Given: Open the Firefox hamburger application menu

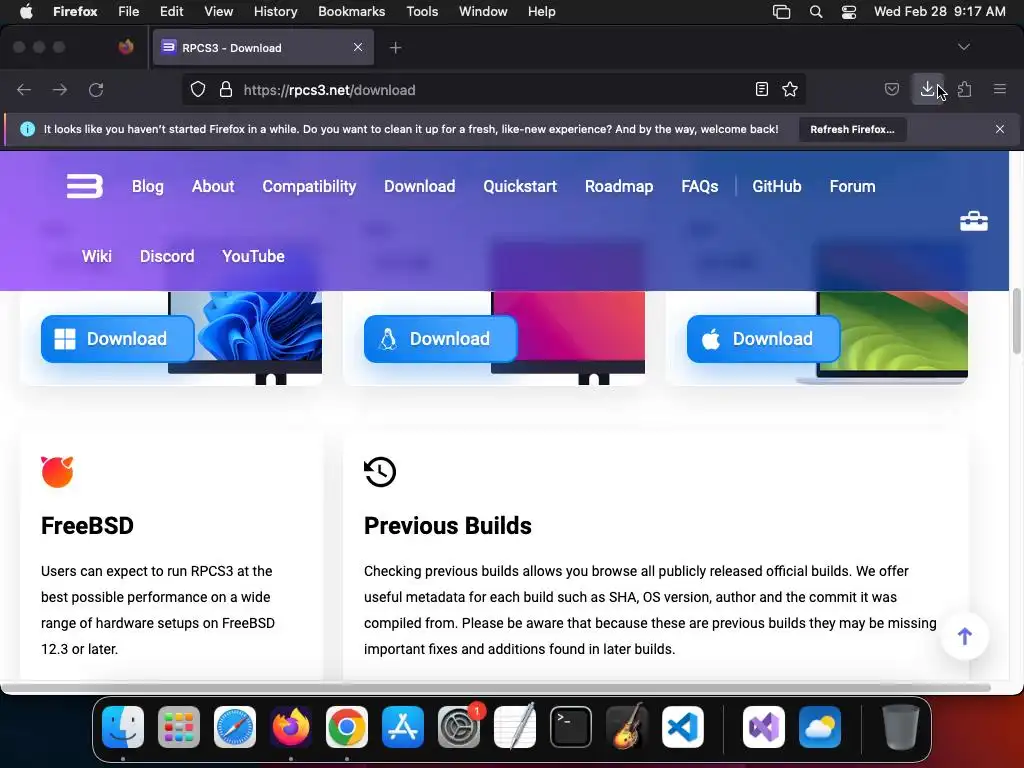Looking at the screenshot, I should (x=1000, y=89).
